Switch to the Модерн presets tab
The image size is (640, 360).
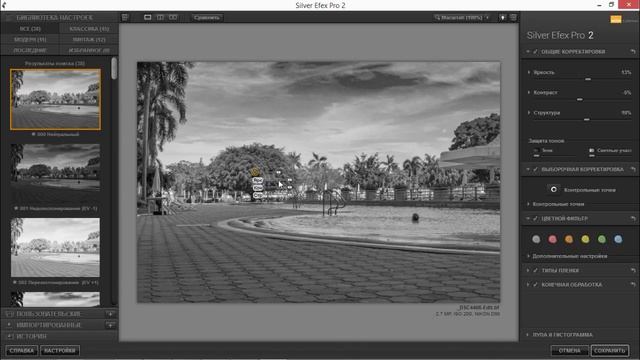[x=30, y=40]
